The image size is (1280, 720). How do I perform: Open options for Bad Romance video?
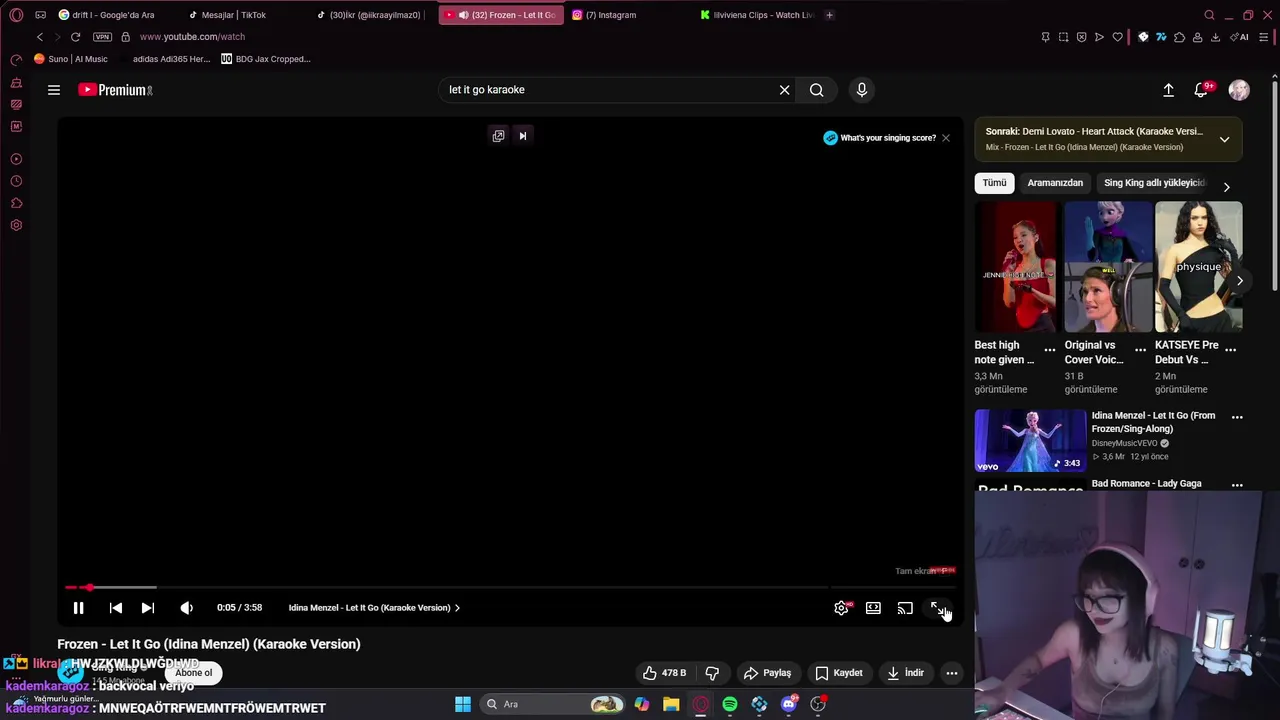coord(1237,485)
